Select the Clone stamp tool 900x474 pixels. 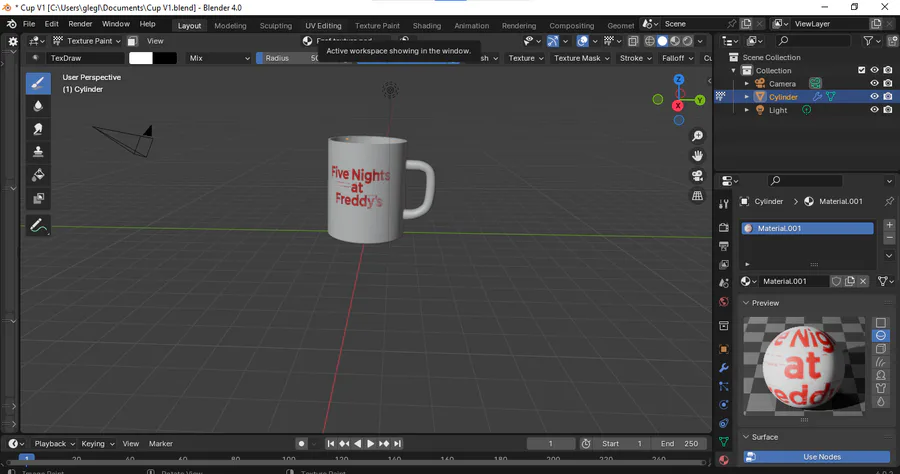(x=38, y=152)
